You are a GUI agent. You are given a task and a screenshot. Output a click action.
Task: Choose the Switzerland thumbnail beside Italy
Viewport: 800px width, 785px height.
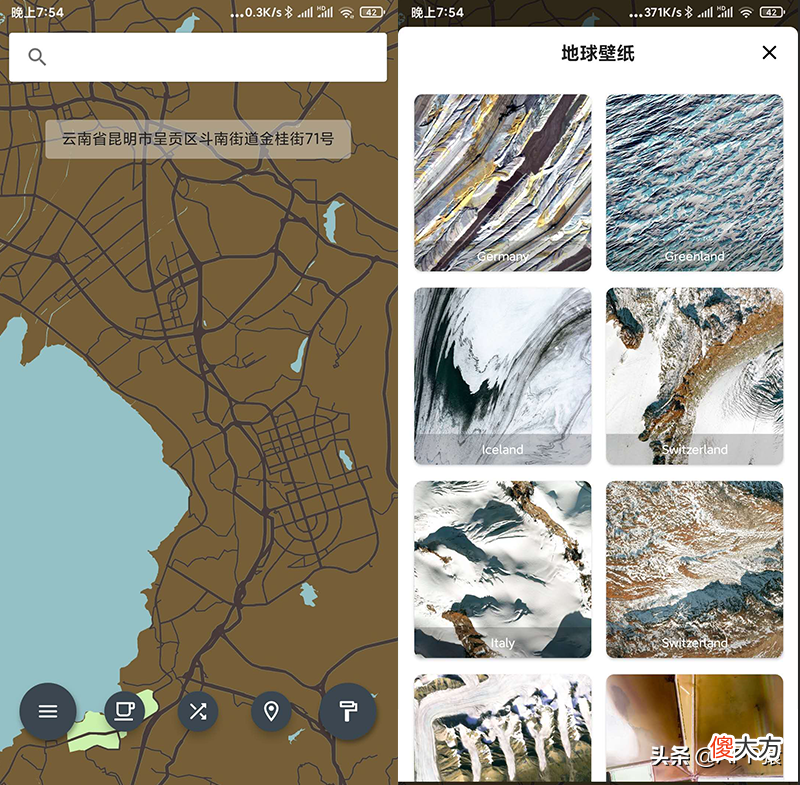694,569
